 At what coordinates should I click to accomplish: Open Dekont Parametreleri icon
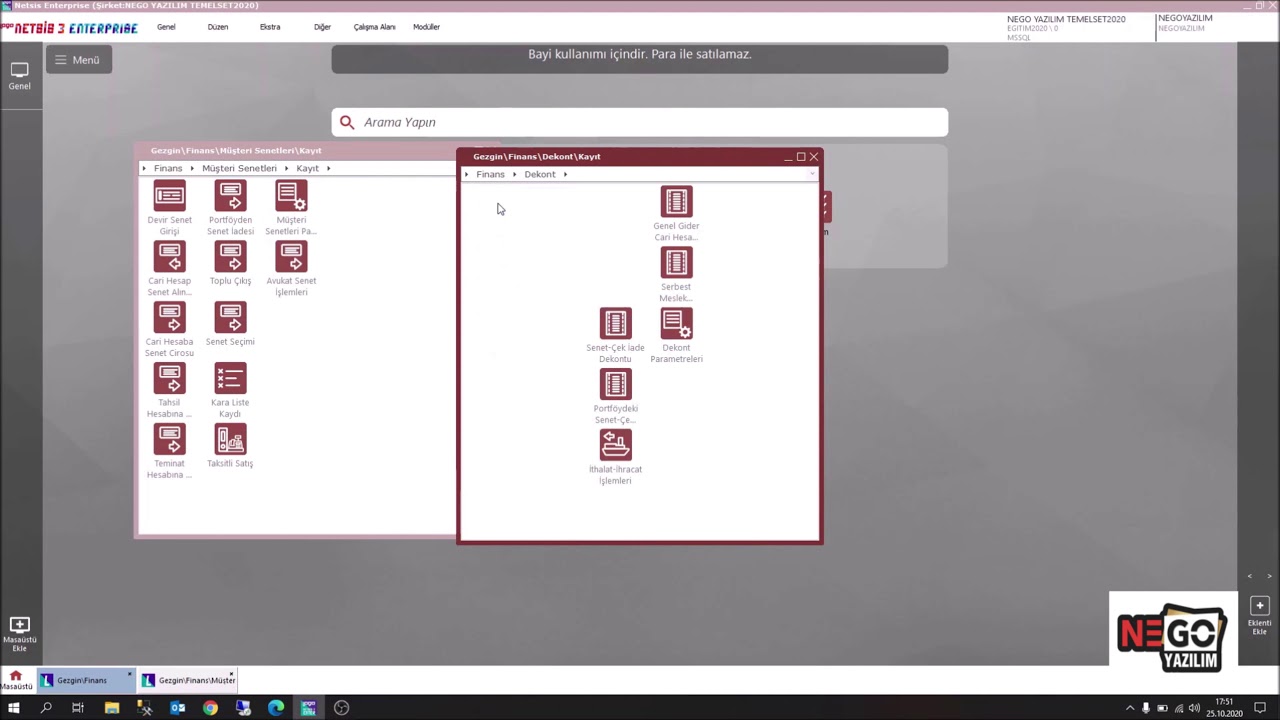(676, 324)
